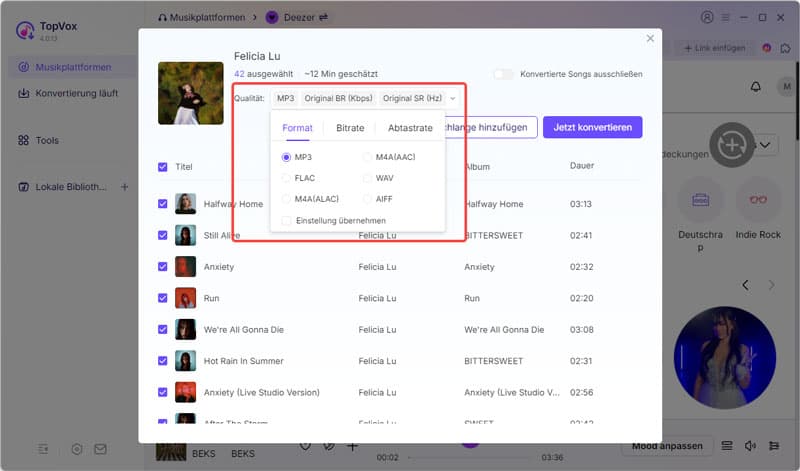This screenshot has height=471, width=800.
Task: Open the Original SR (Hz) setting
Action: pyautogui.click(x=412, y=98)
